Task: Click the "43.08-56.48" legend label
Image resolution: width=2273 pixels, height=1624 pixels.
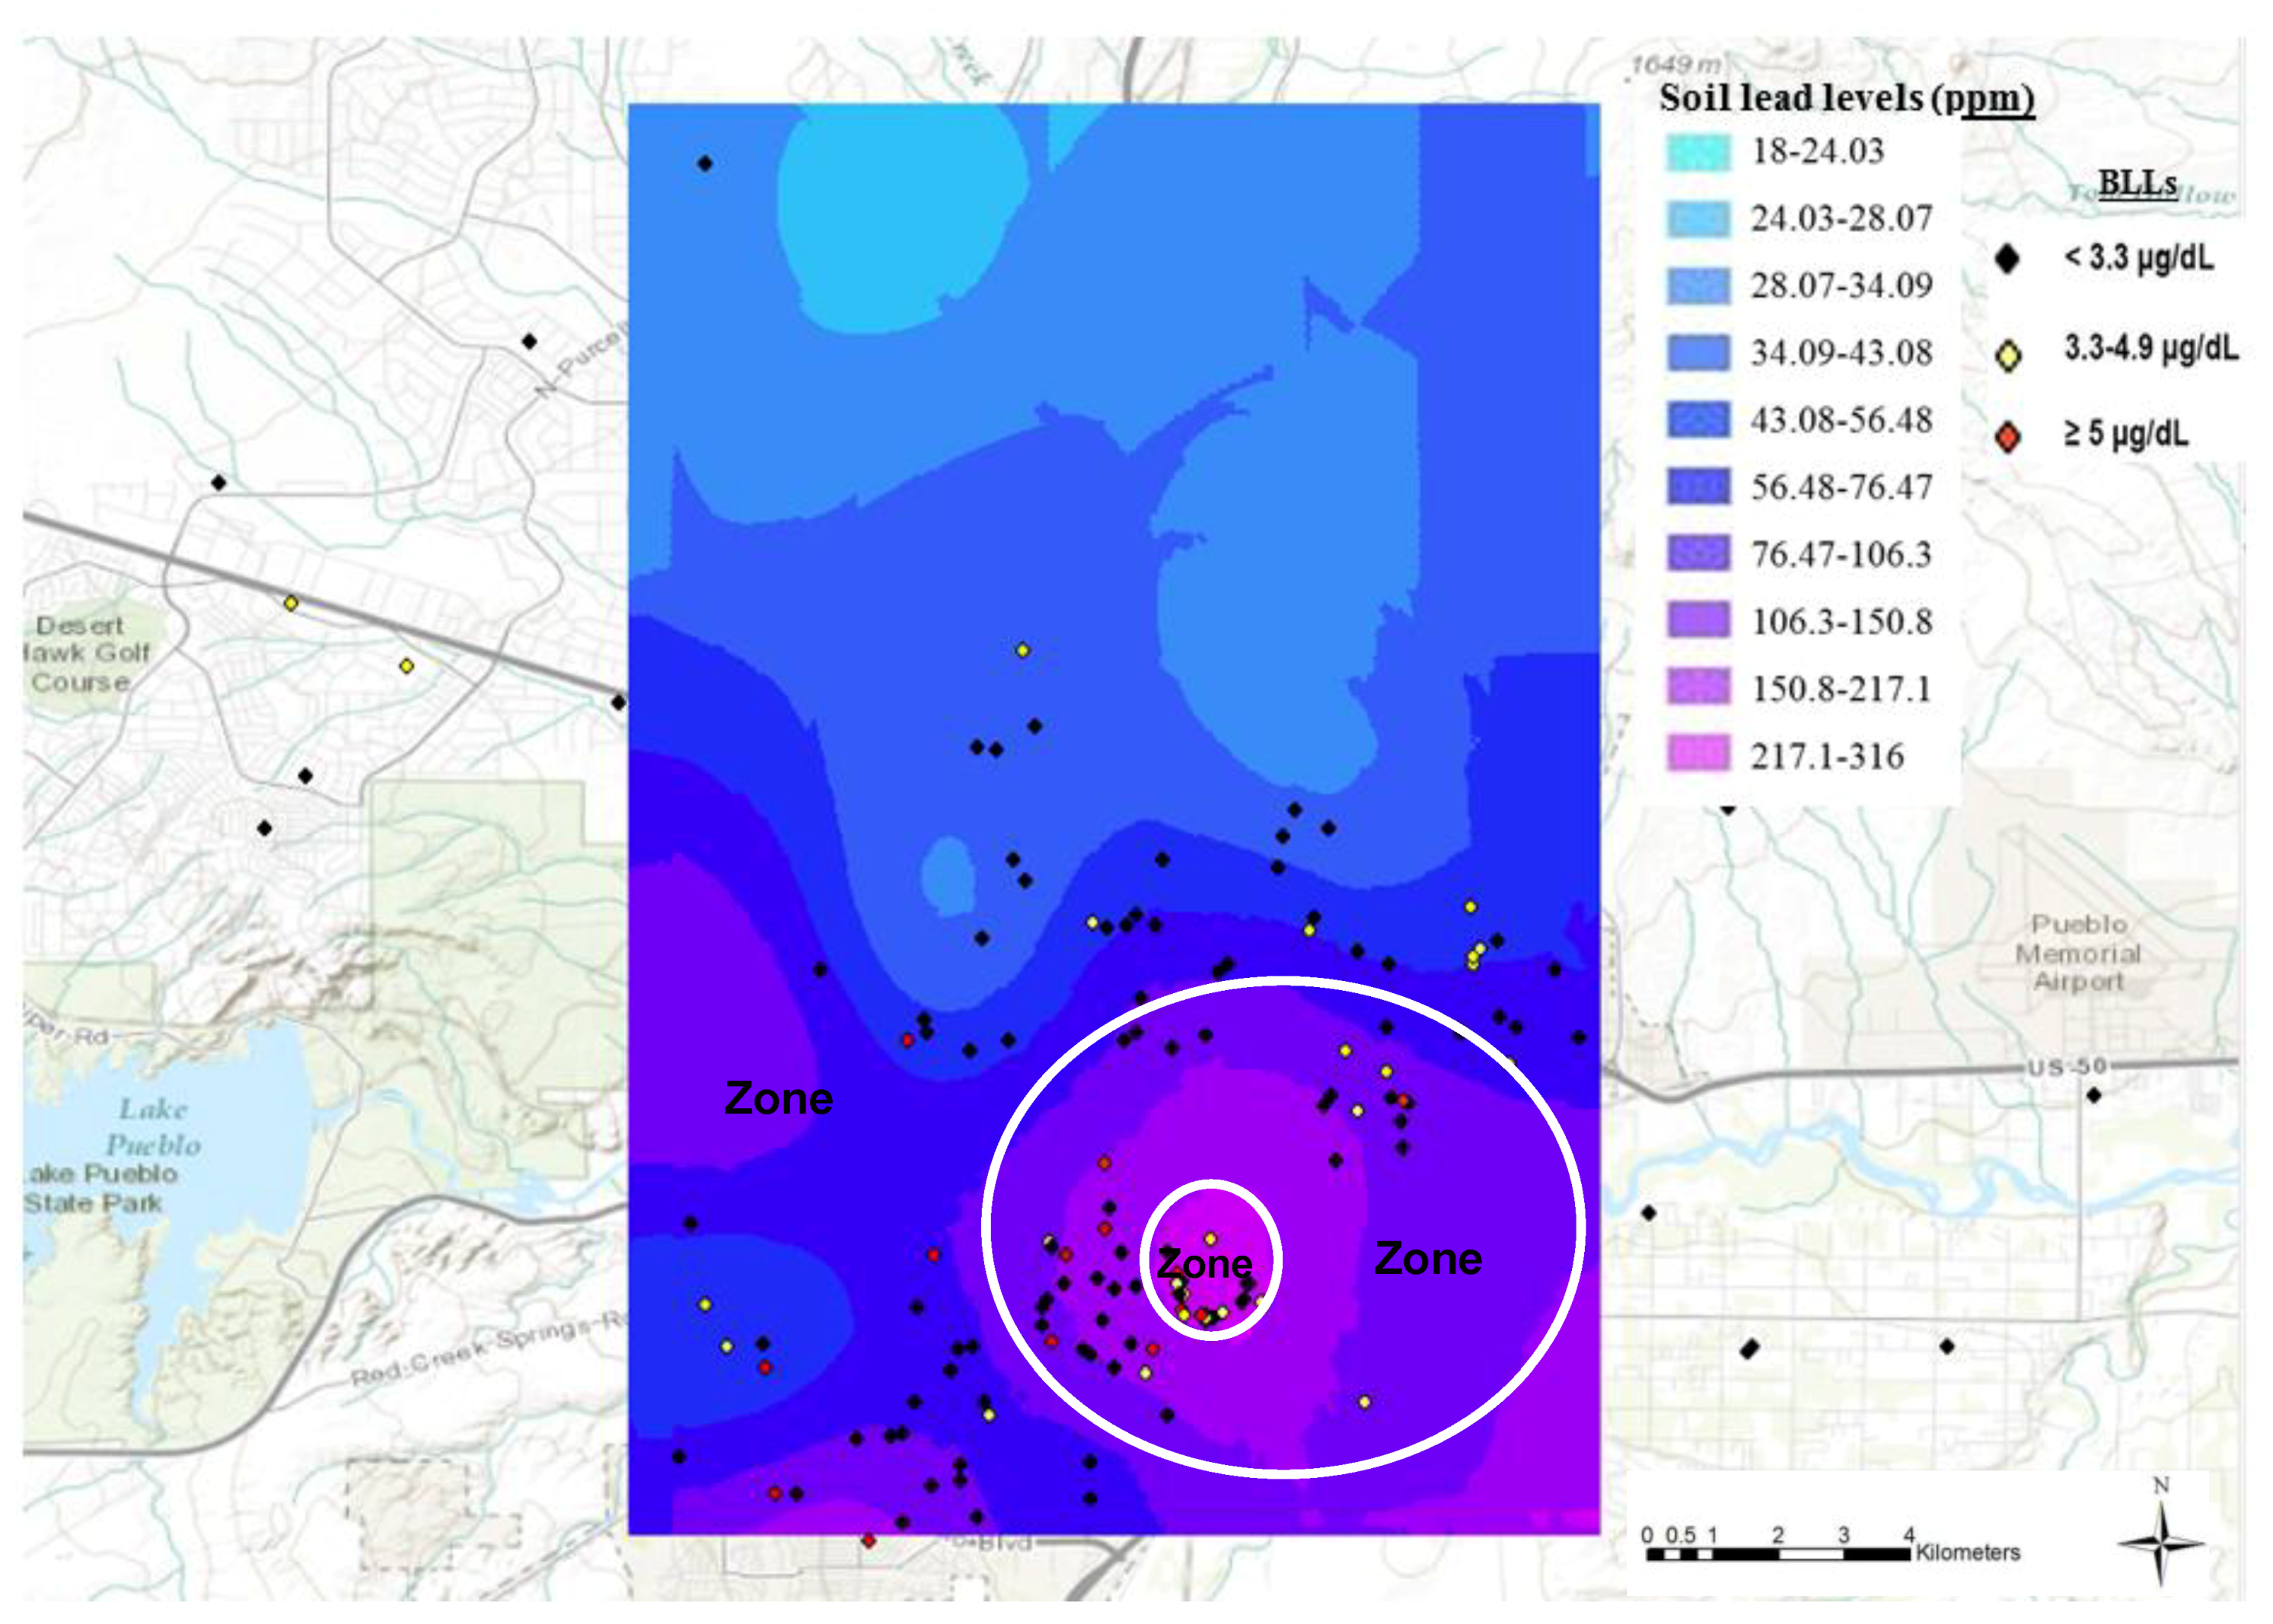Action: pos(1841,420)
